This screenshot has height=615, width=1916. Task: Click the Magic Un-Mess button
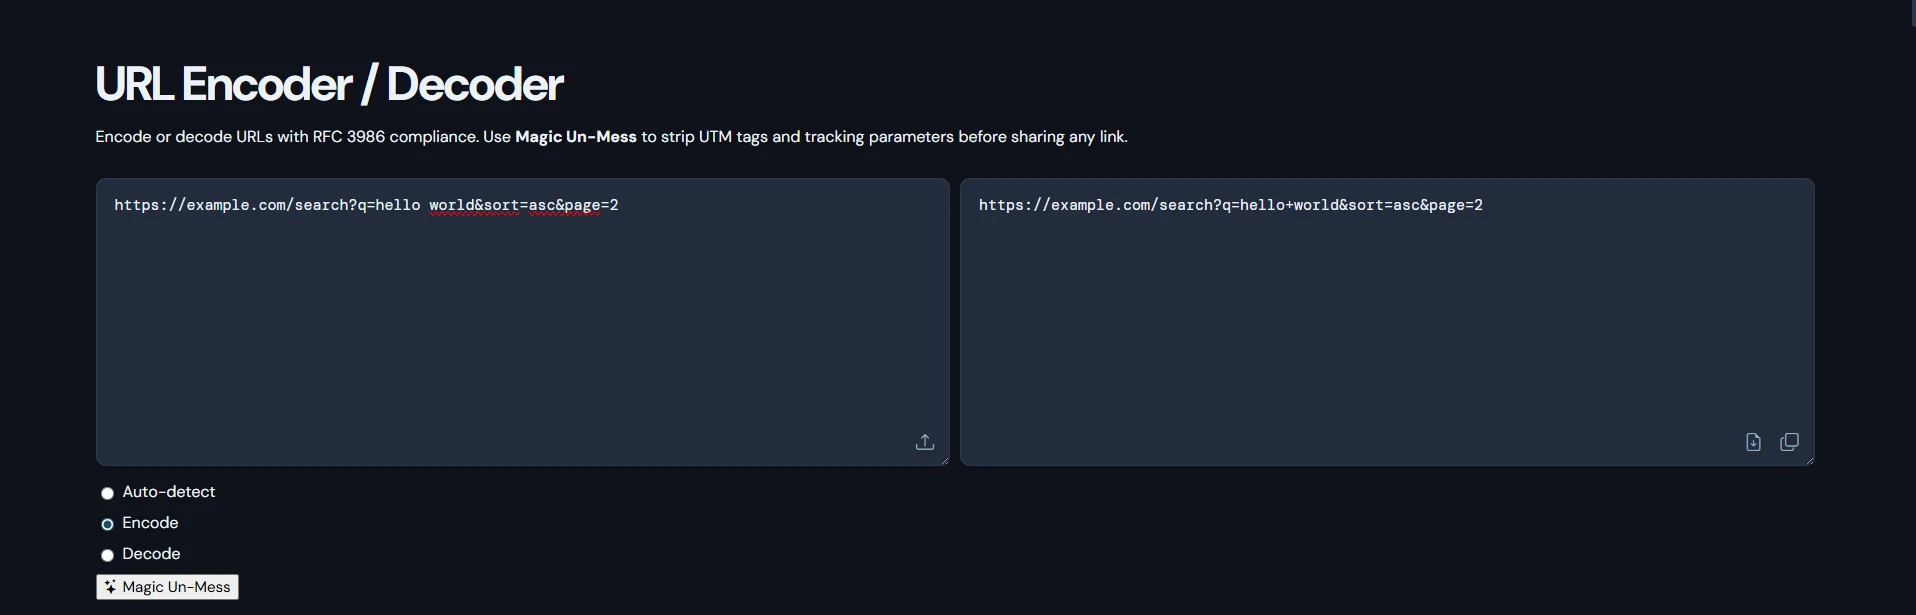(167, 587)
